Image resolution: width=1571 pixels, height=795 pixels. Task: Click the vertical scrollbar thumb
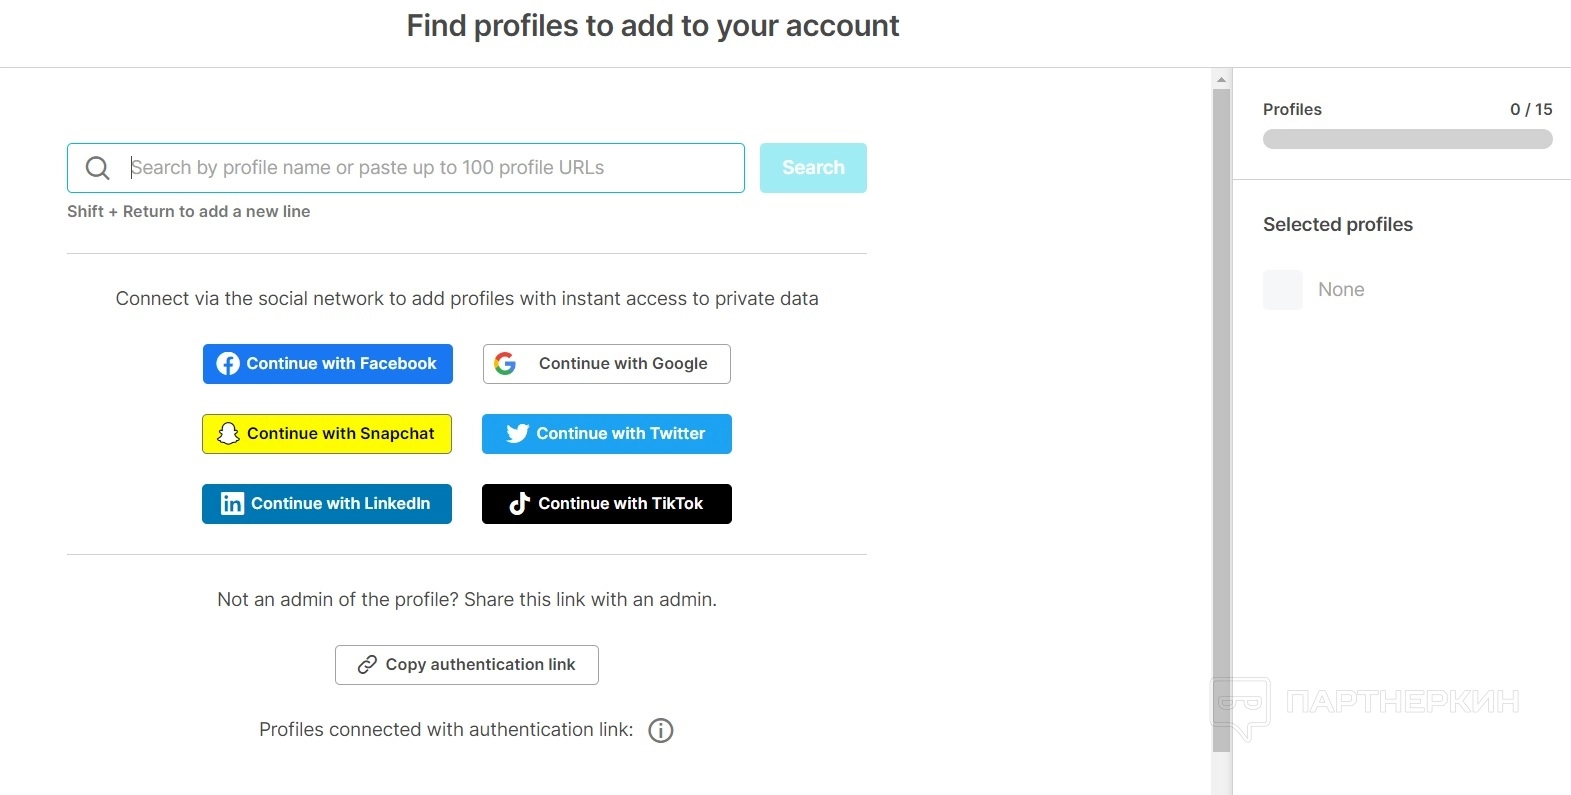click(1221, 420)
